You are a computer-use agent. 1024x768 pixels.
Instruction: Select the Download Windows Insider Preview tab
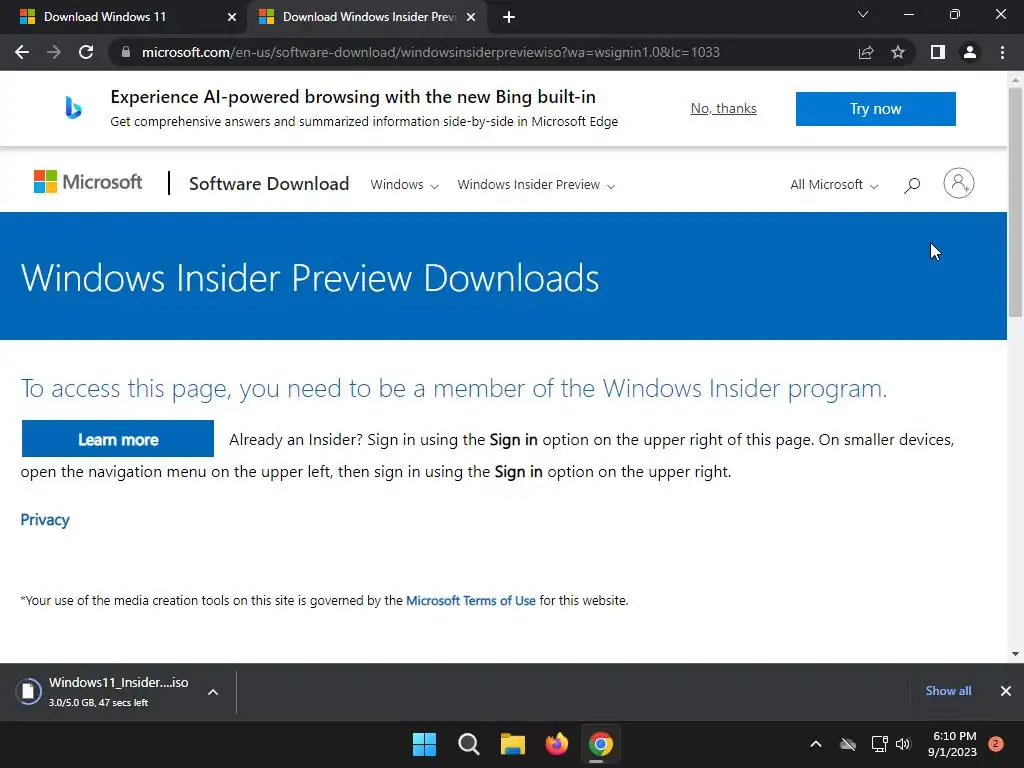[x=366, y=17]
